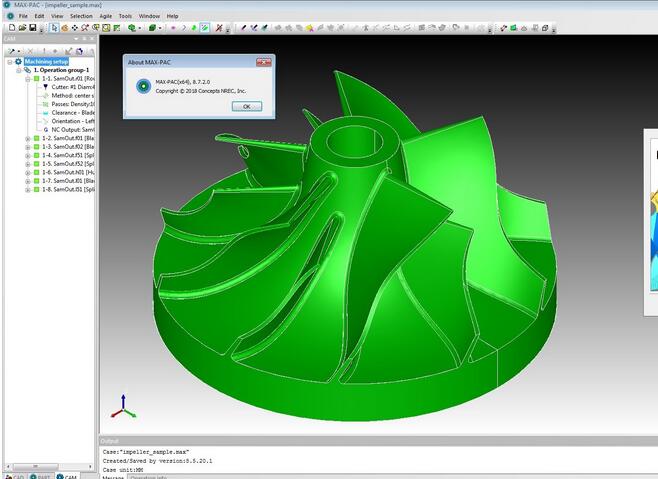The image size is (658, 479).
Task: Click the green grid view icon
Action: coord(117,28)
